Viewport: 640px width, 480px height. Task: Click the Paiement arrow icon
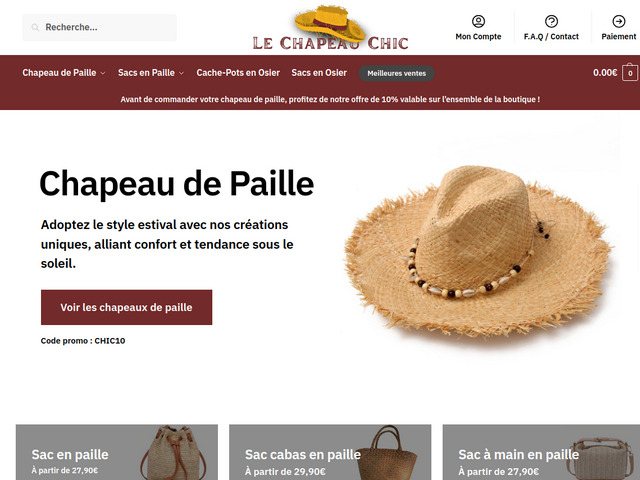(619, 21)
